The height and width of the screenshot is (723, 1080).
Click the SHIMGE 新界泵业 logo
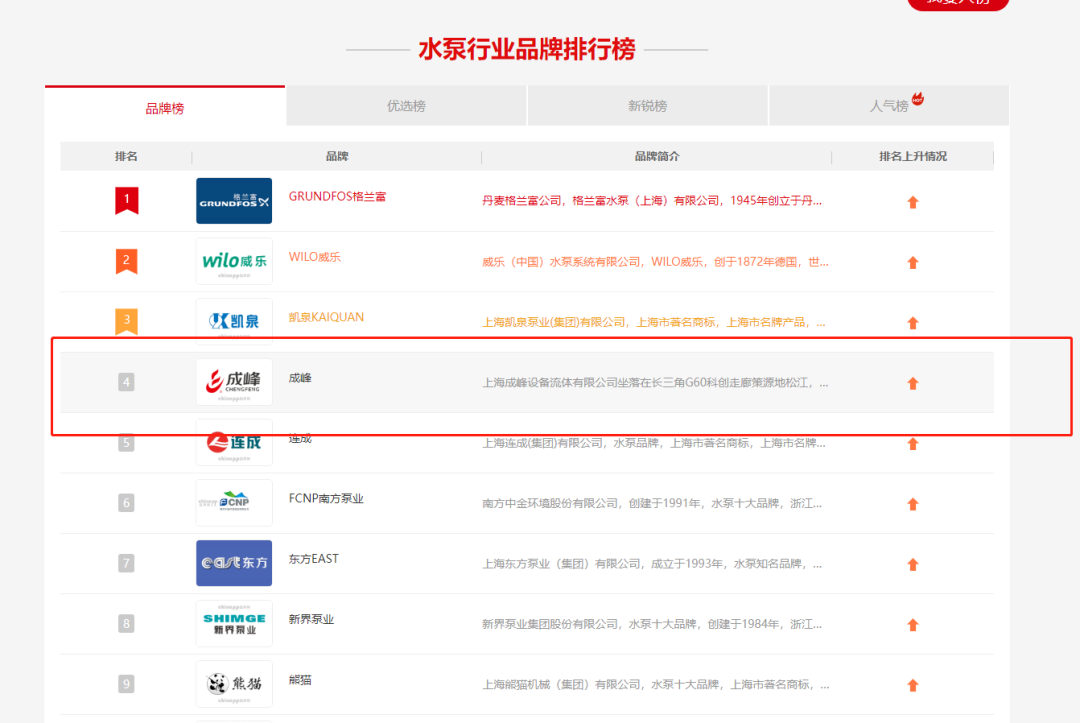234,624
